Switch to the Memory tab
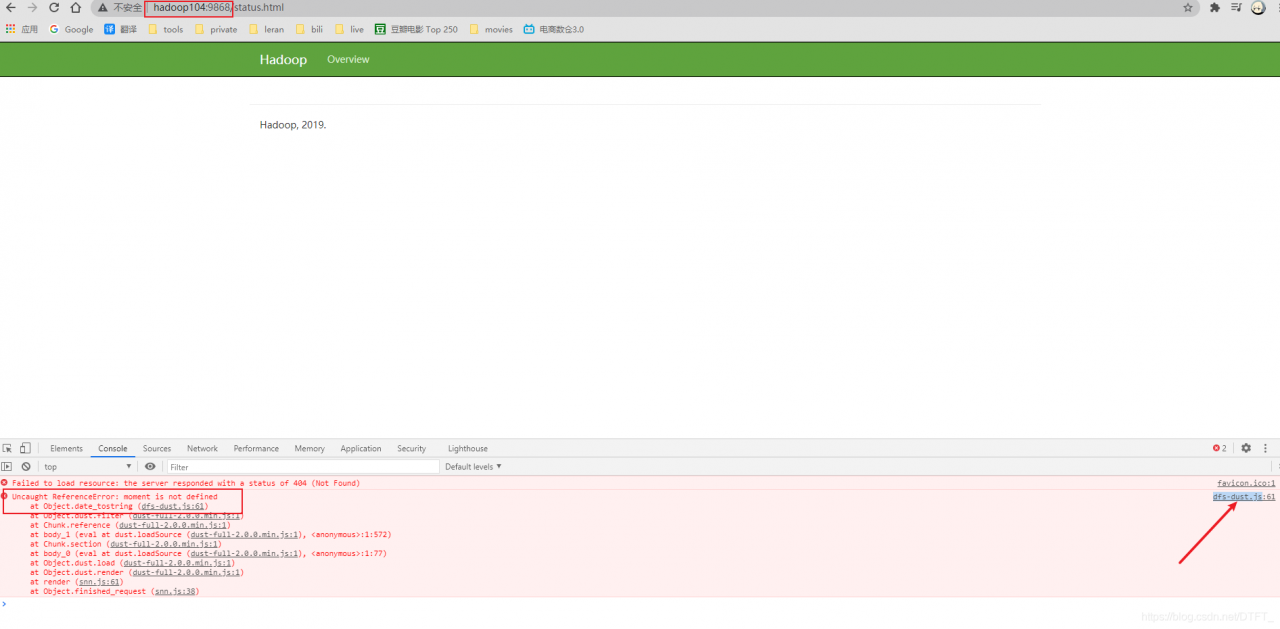1280x629 pixels. tap(309, 449)
